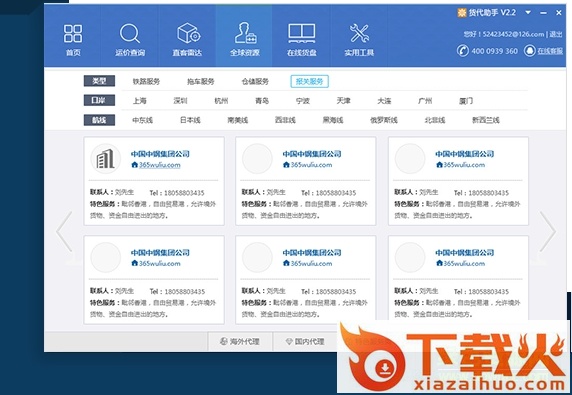Open 运价查询 freight rate search
This screenshot has height=395, width=572.
[130, 34]
